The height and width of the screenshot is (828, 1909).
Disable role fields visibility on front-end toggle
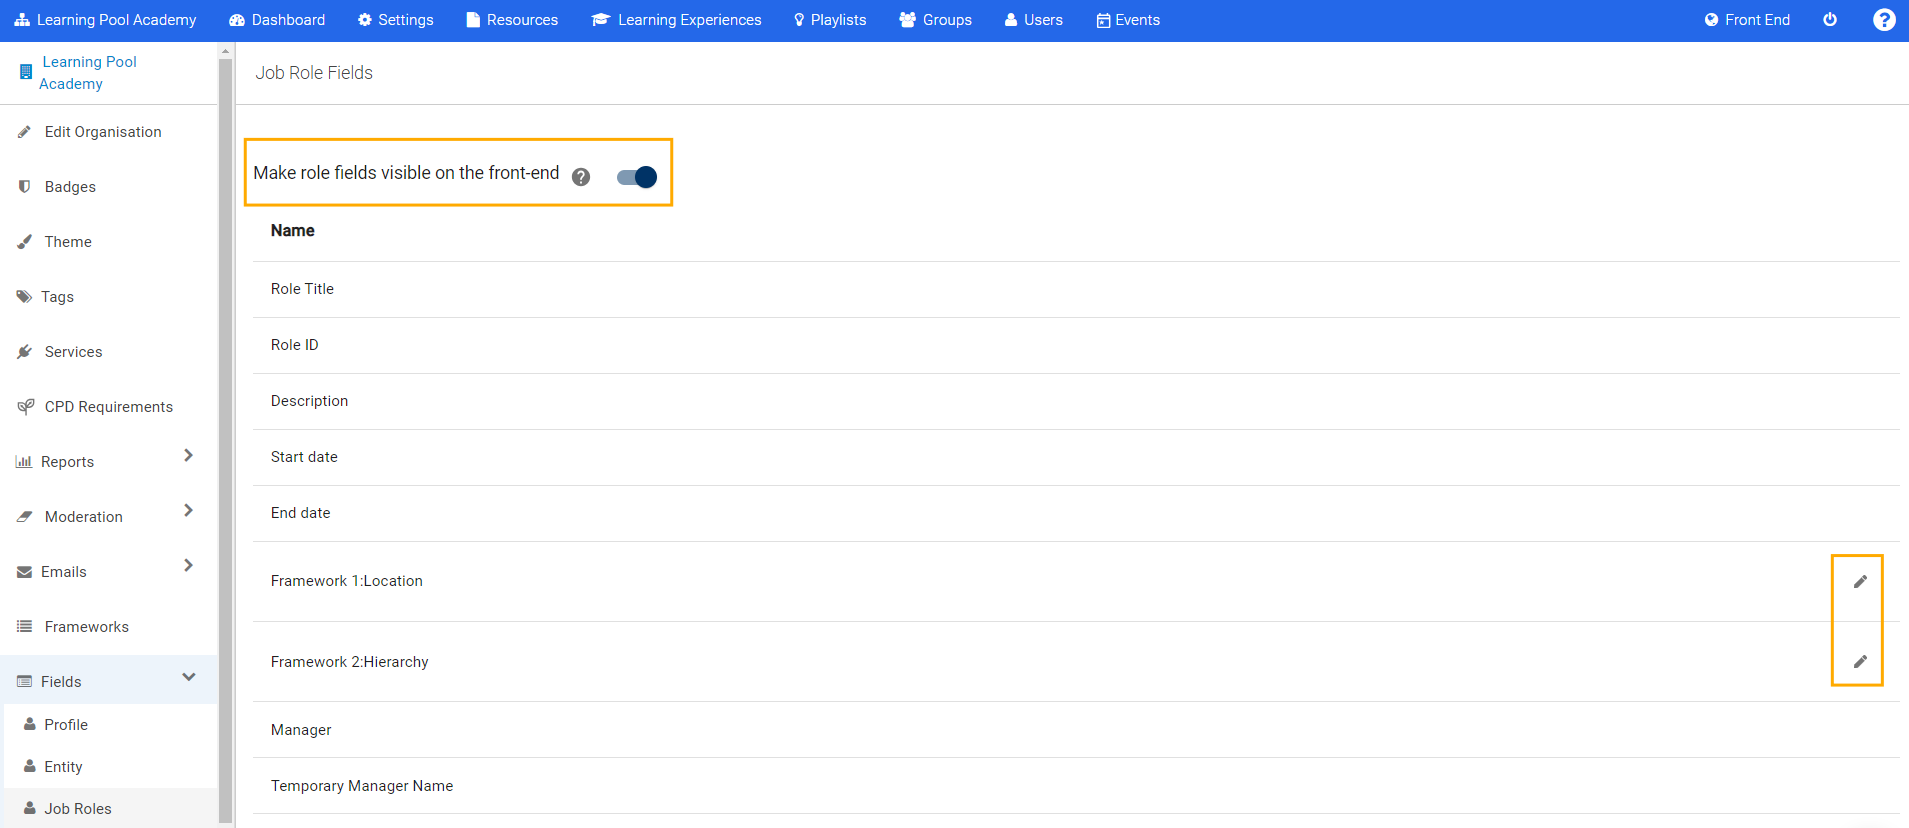point(637,177)
